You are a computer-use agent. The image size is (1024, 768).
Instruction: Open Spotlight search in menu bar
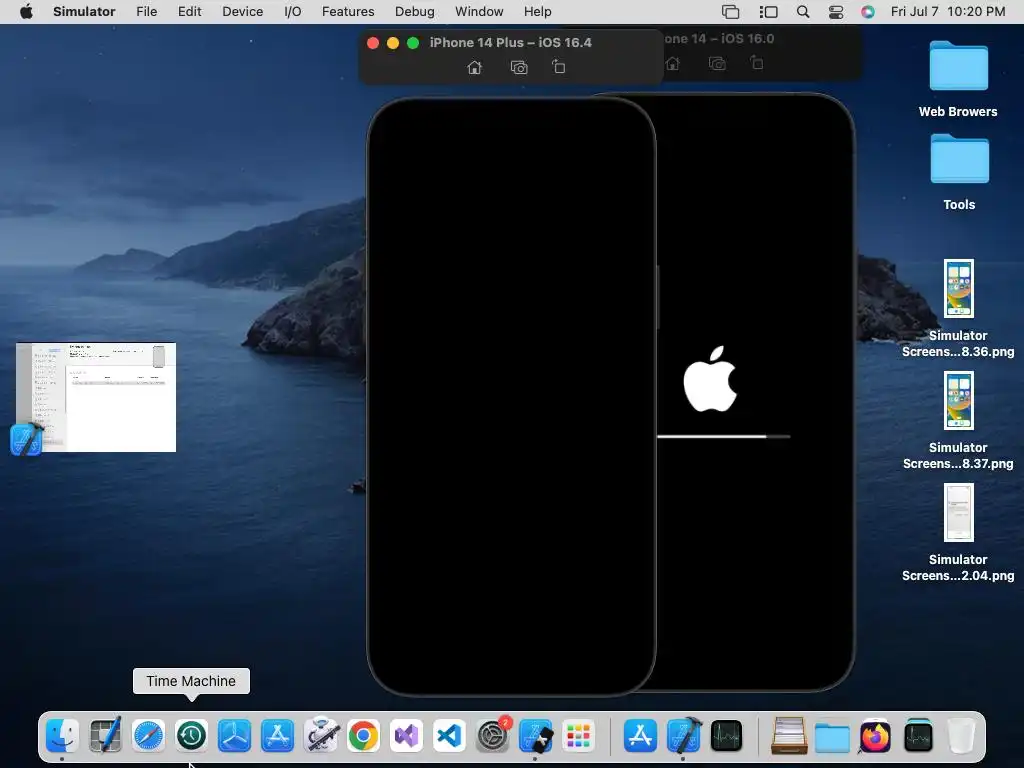click(803, 12)
